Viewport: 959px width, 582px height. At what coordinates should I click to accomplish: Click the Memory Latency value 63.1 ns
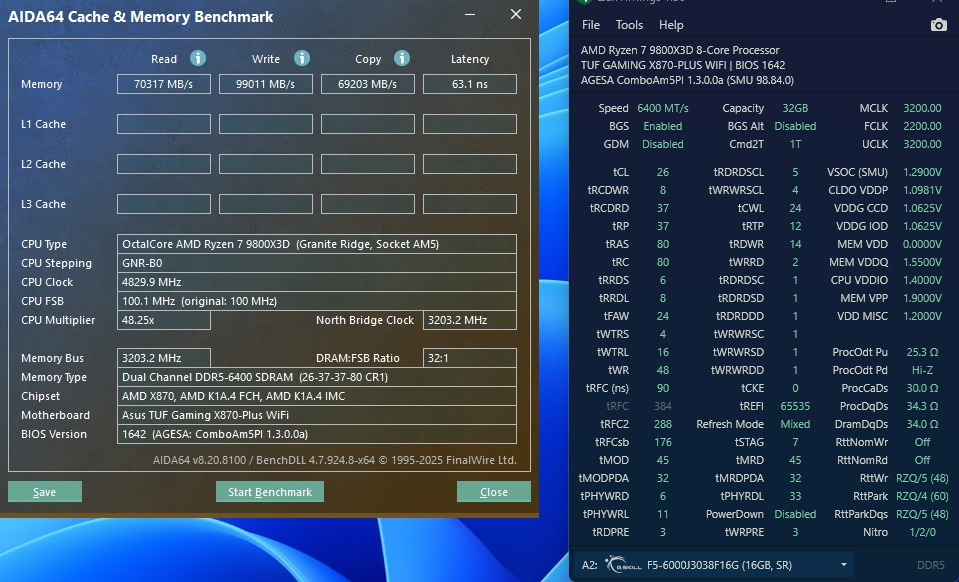(x=470, y=84)
